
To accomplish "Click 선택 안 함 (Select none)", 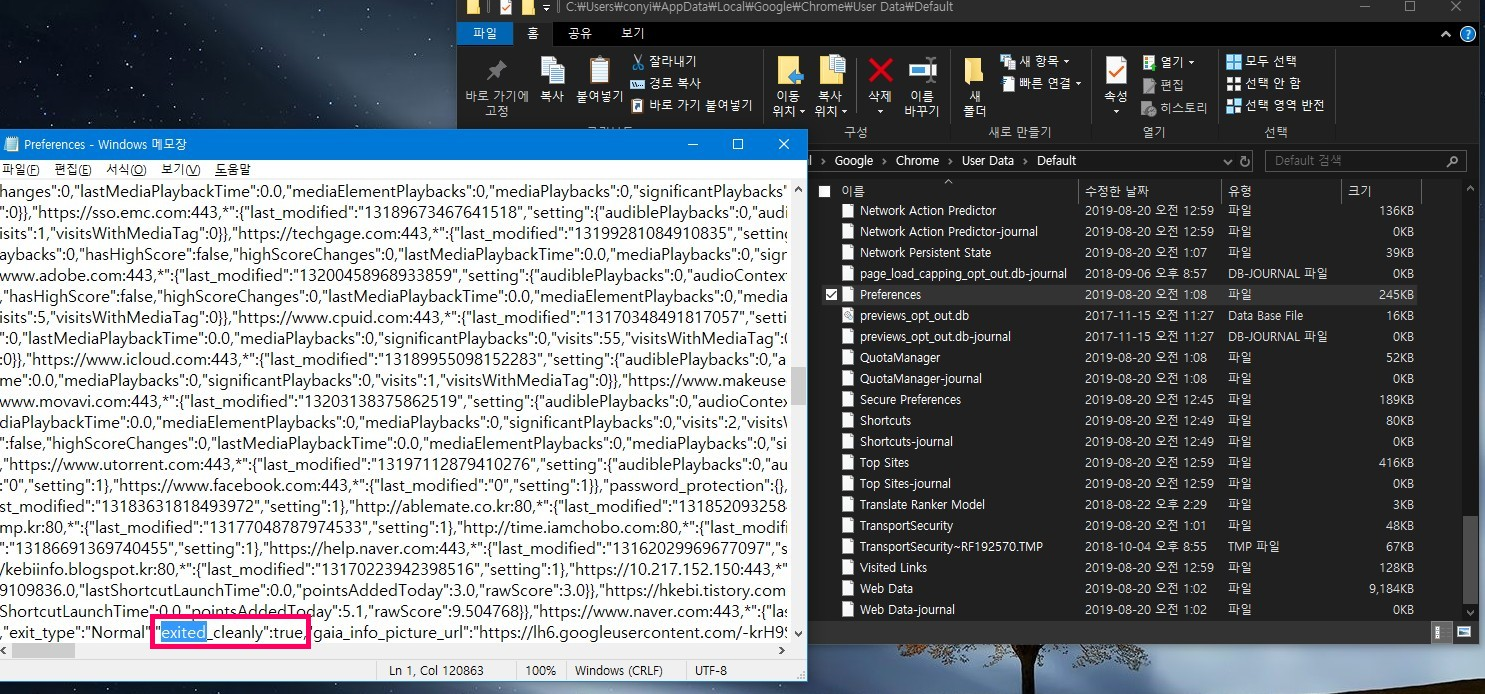I will (1264, 83).
